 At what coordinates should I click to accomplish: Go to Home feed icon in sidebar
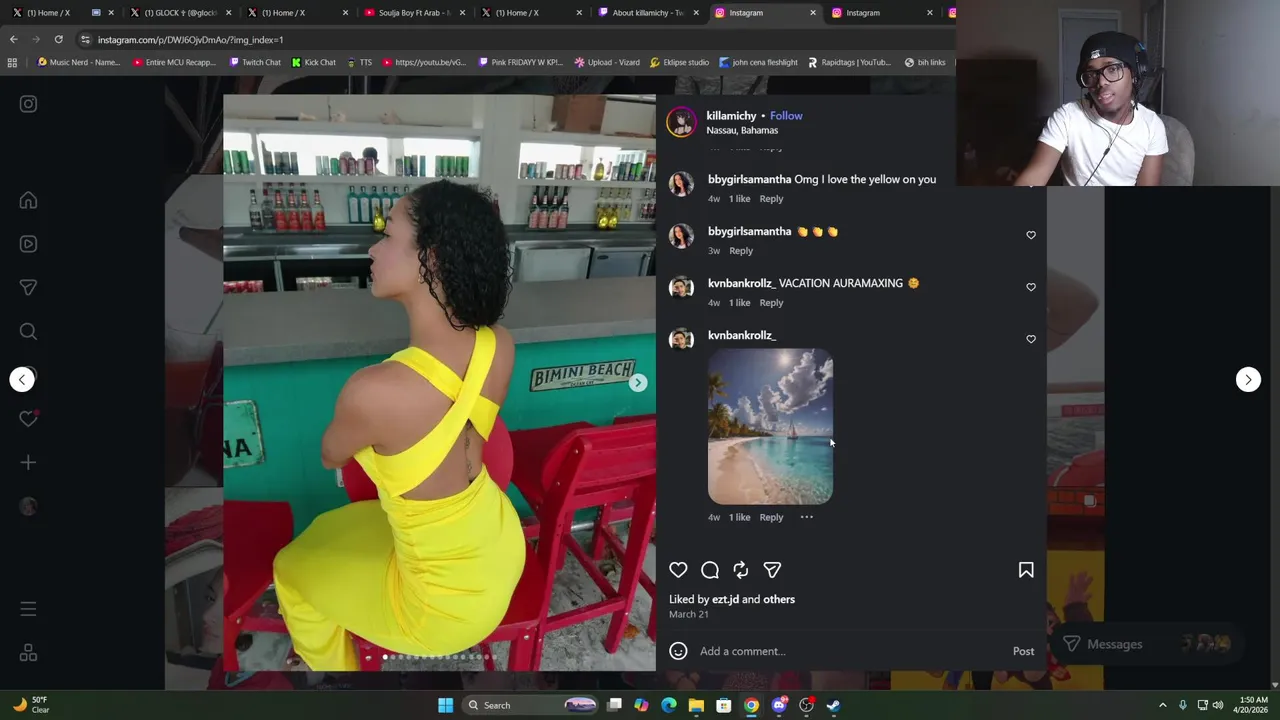(28, 200)
